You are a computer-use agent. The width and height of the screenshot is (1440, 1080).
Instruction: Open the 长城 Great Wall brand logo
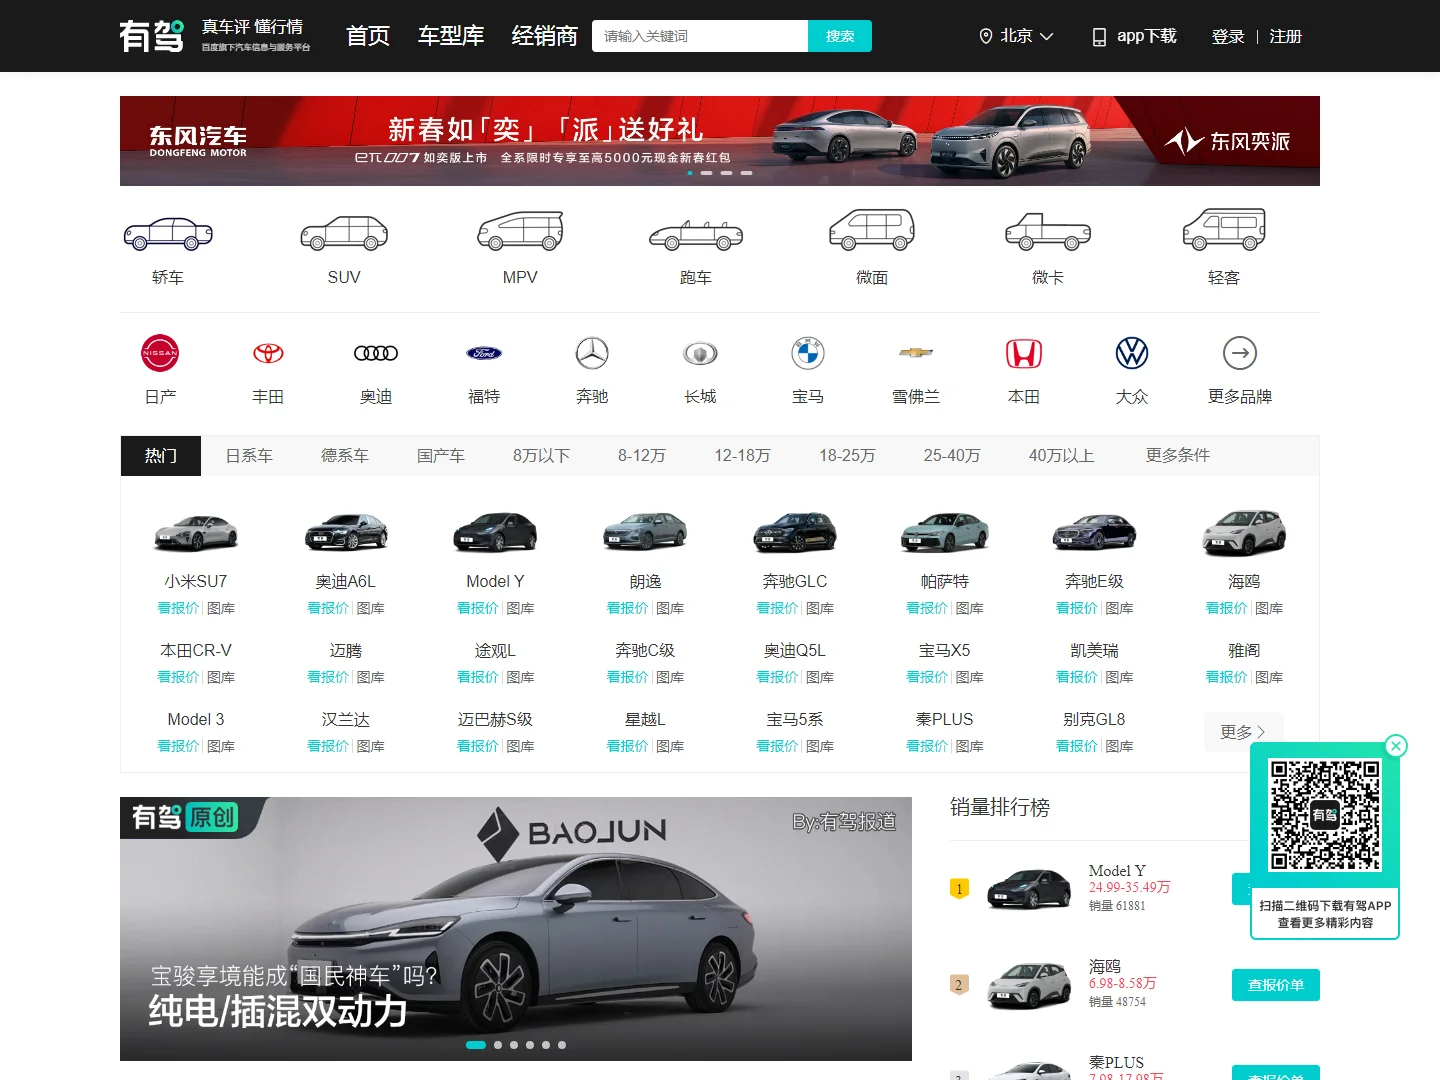tap(700, 353)
